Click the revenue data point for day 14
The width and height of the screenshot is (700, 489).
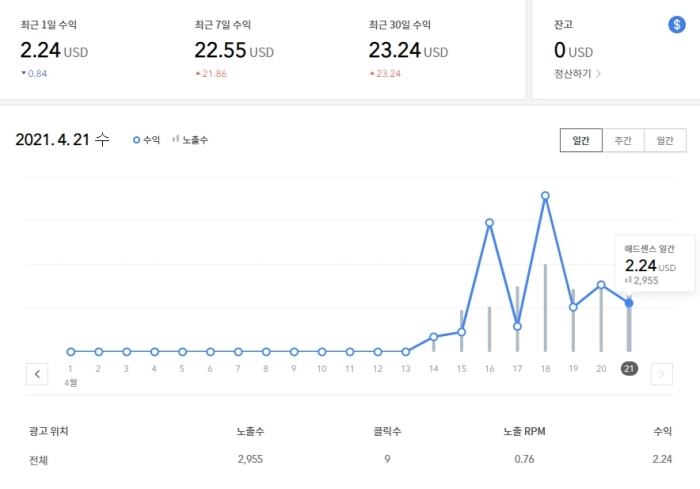433,337
